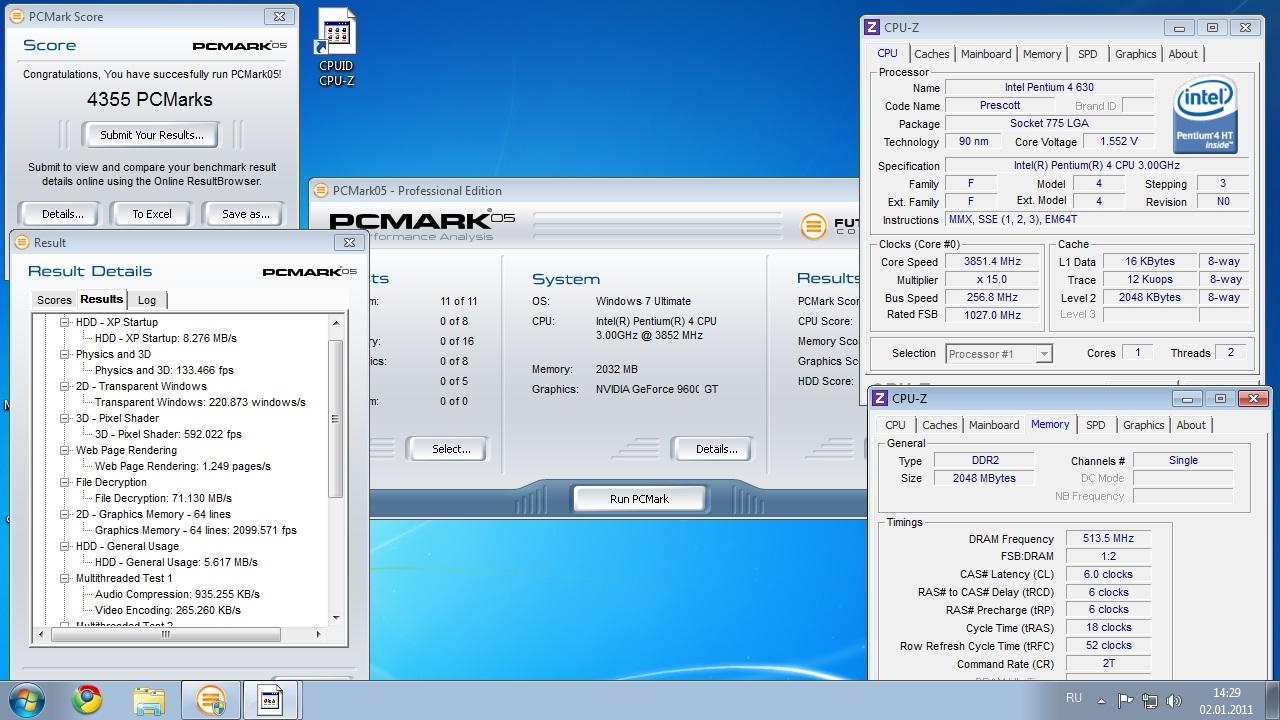The width and height of the screenshot is (1280, 720).
Task: Select Video Encoding: 265.260 KB/s row
Action: point(168,610)
